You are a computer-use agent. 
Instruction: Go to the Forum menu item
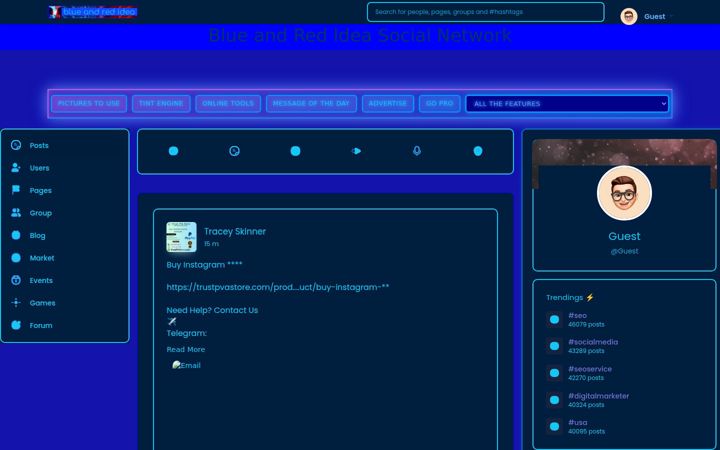(41, 326)
